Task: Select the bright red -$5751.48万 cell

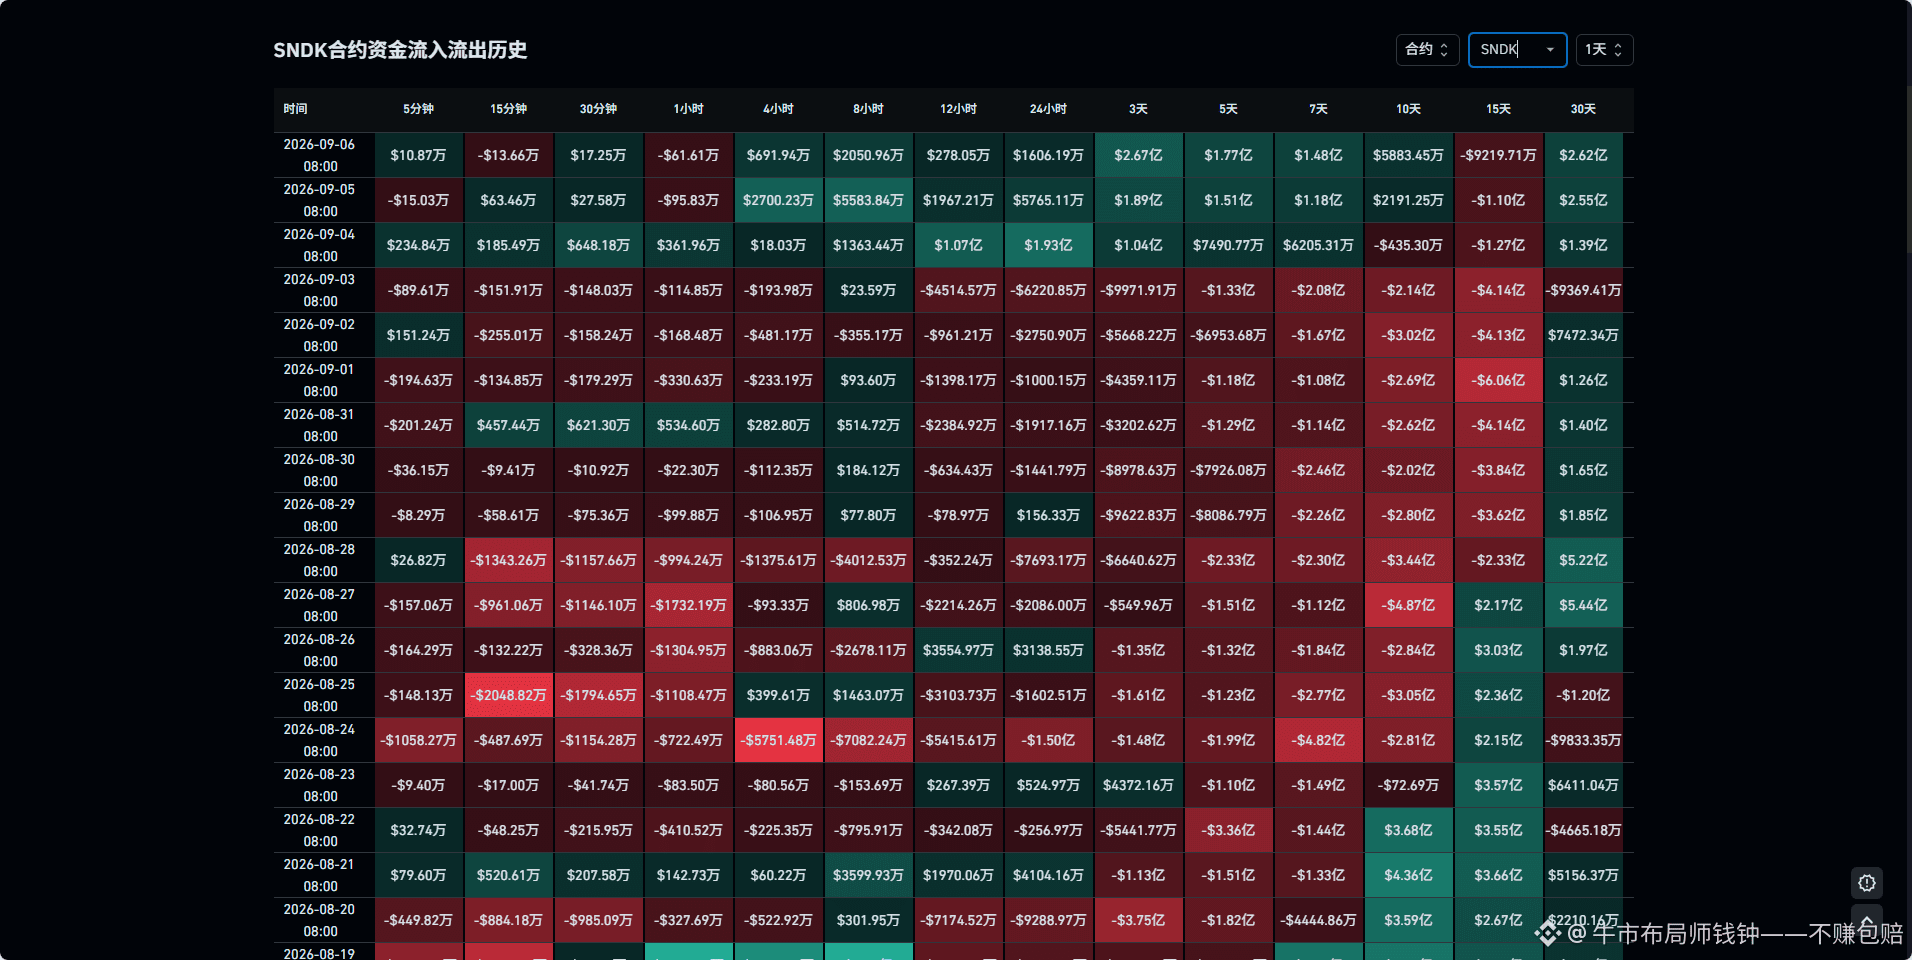Action: click(x=779, y=740)
